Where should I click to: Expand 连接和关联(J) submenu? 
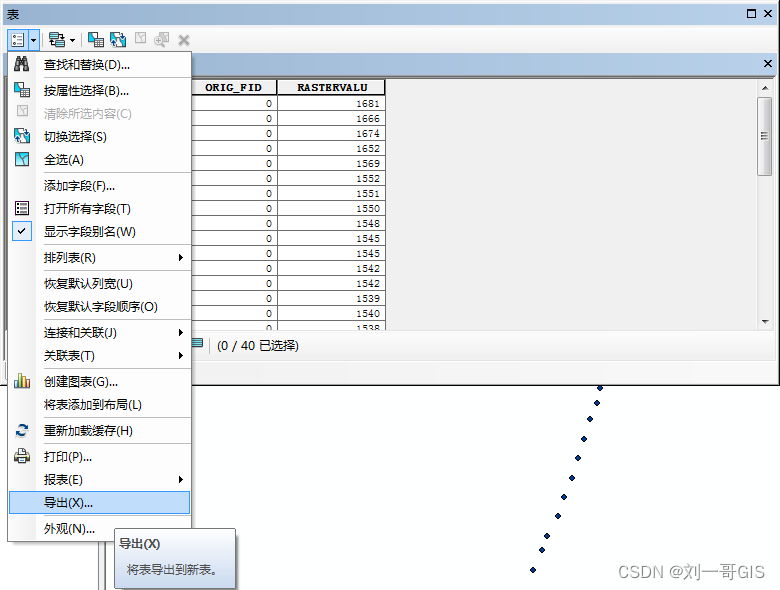point(99,332)
